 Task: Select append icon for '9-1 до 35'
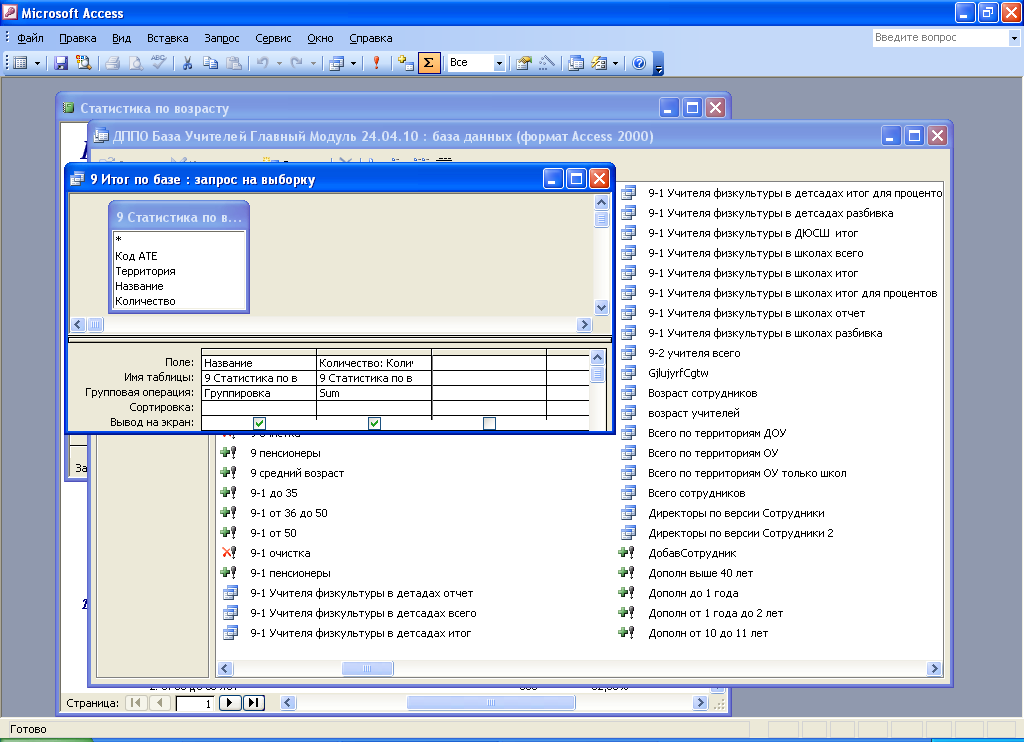(229, 493)
